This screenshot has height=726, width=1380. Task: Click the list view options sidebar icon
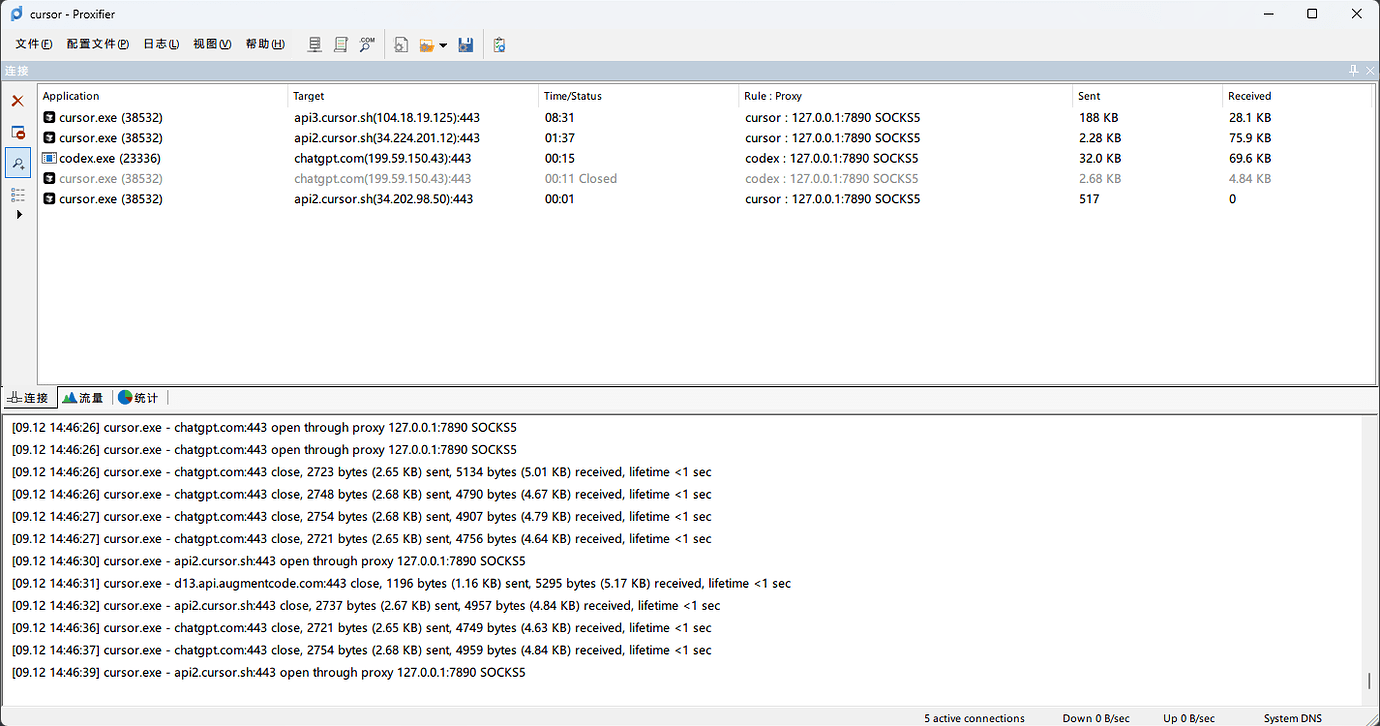tap(18, 194)
